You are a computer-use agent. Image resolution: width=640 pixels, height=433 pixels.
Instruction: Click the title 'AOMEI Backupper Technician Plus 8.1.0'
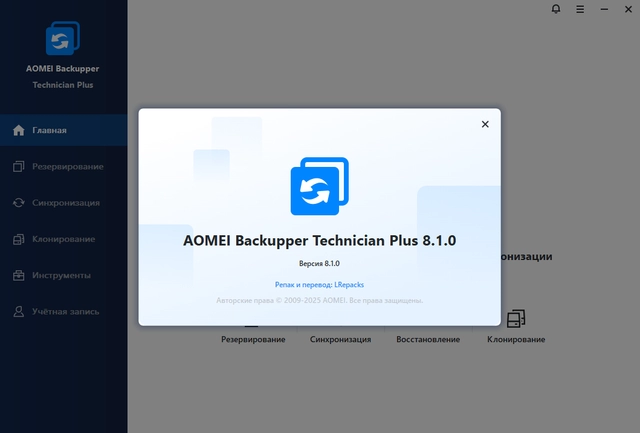coord(320,240)
